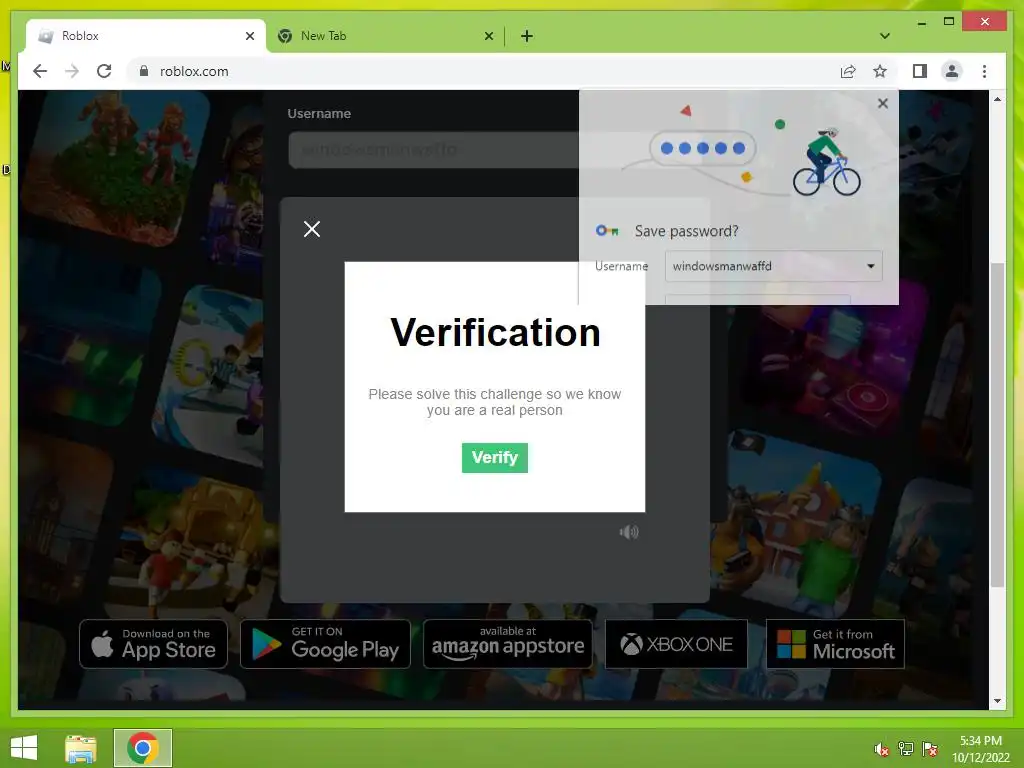This screenshot has width=1024, height=768.
Task: Reload the Roblox page
Action: [104, 71]
